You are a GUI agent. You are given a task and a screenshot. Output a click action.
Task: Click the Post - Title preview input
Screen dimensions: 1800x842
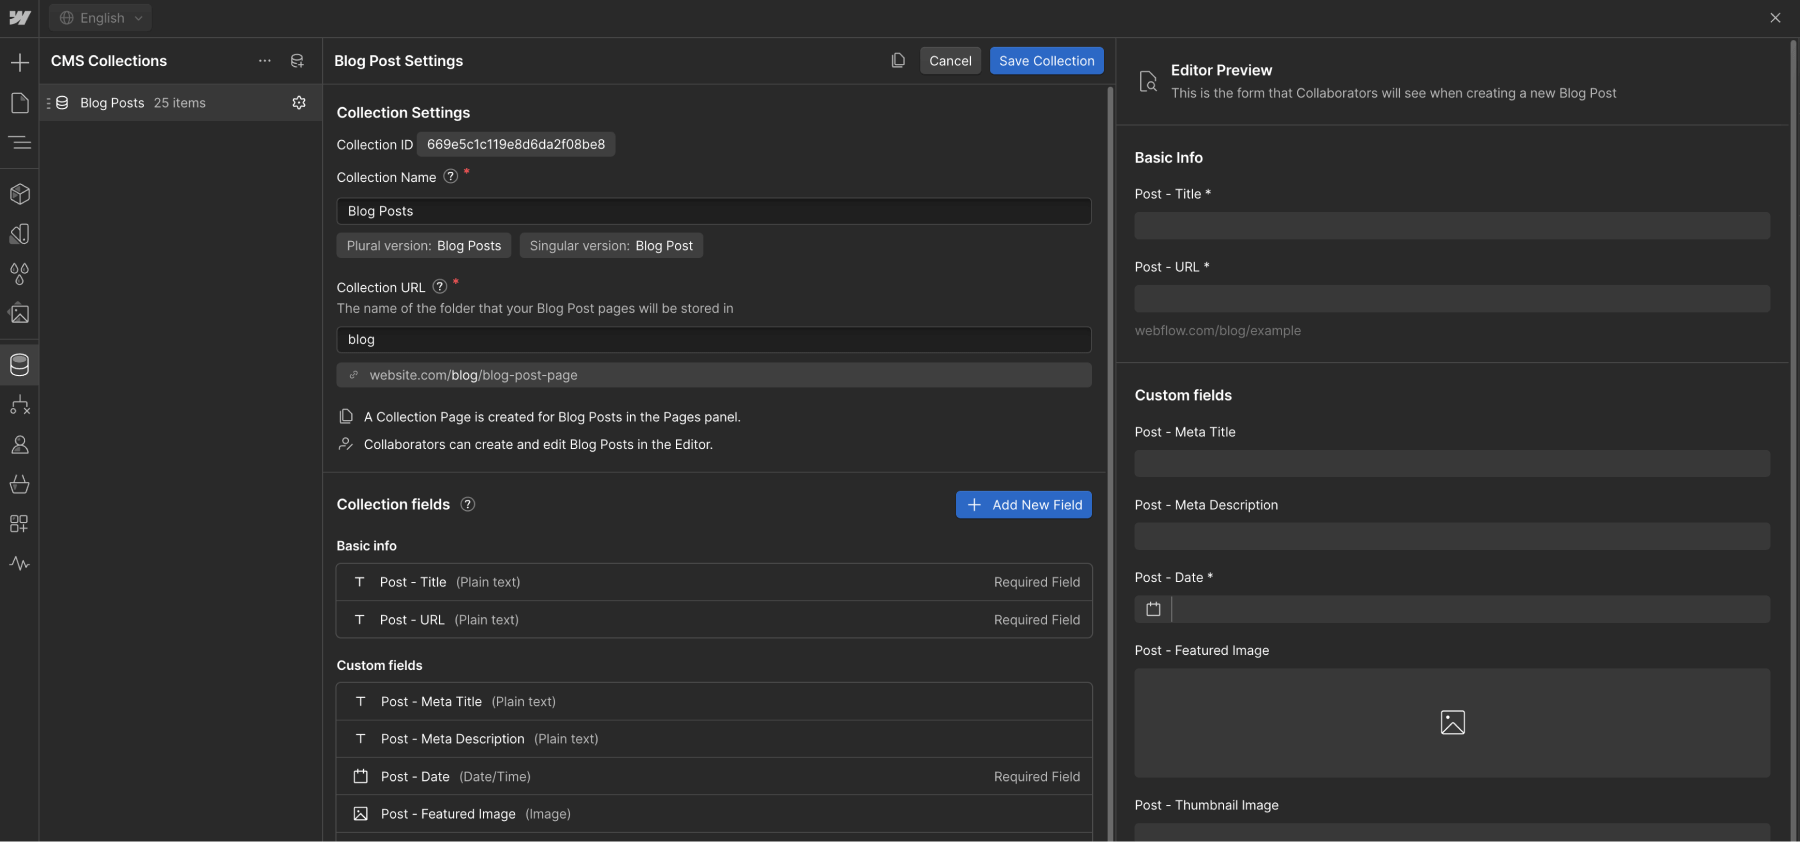(x=1452, y=225)
